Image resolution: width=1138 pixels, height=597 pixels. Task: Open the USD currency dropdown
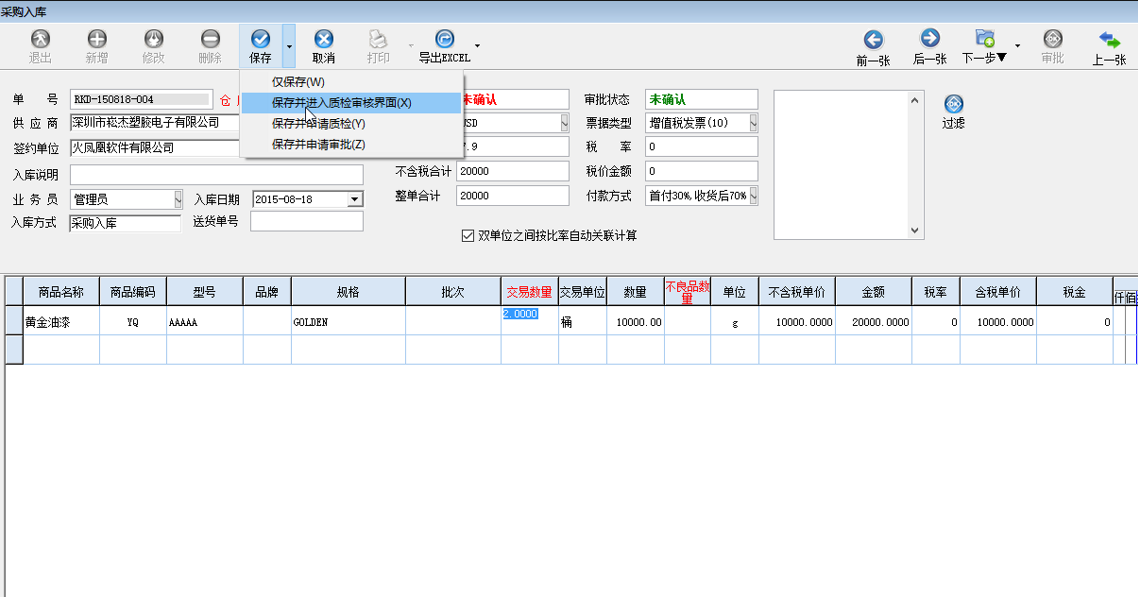[564, 123]
